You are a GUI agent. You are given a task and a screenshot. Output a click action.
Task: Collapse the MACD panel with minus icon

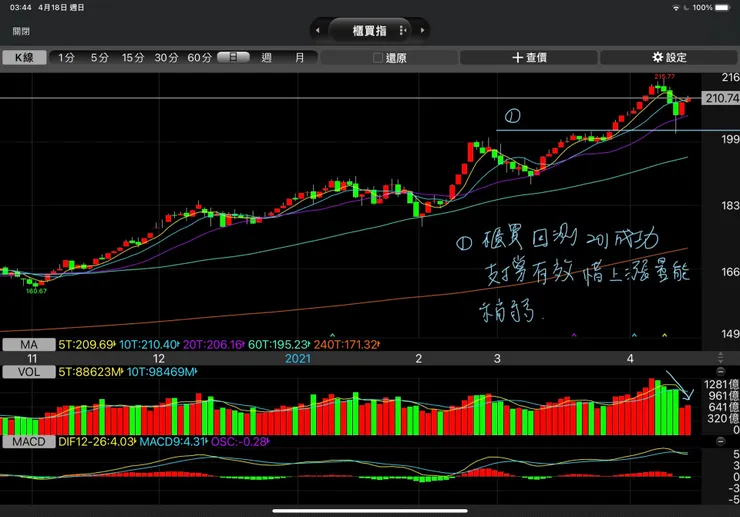pyautogui.click(x=720, y=441)
